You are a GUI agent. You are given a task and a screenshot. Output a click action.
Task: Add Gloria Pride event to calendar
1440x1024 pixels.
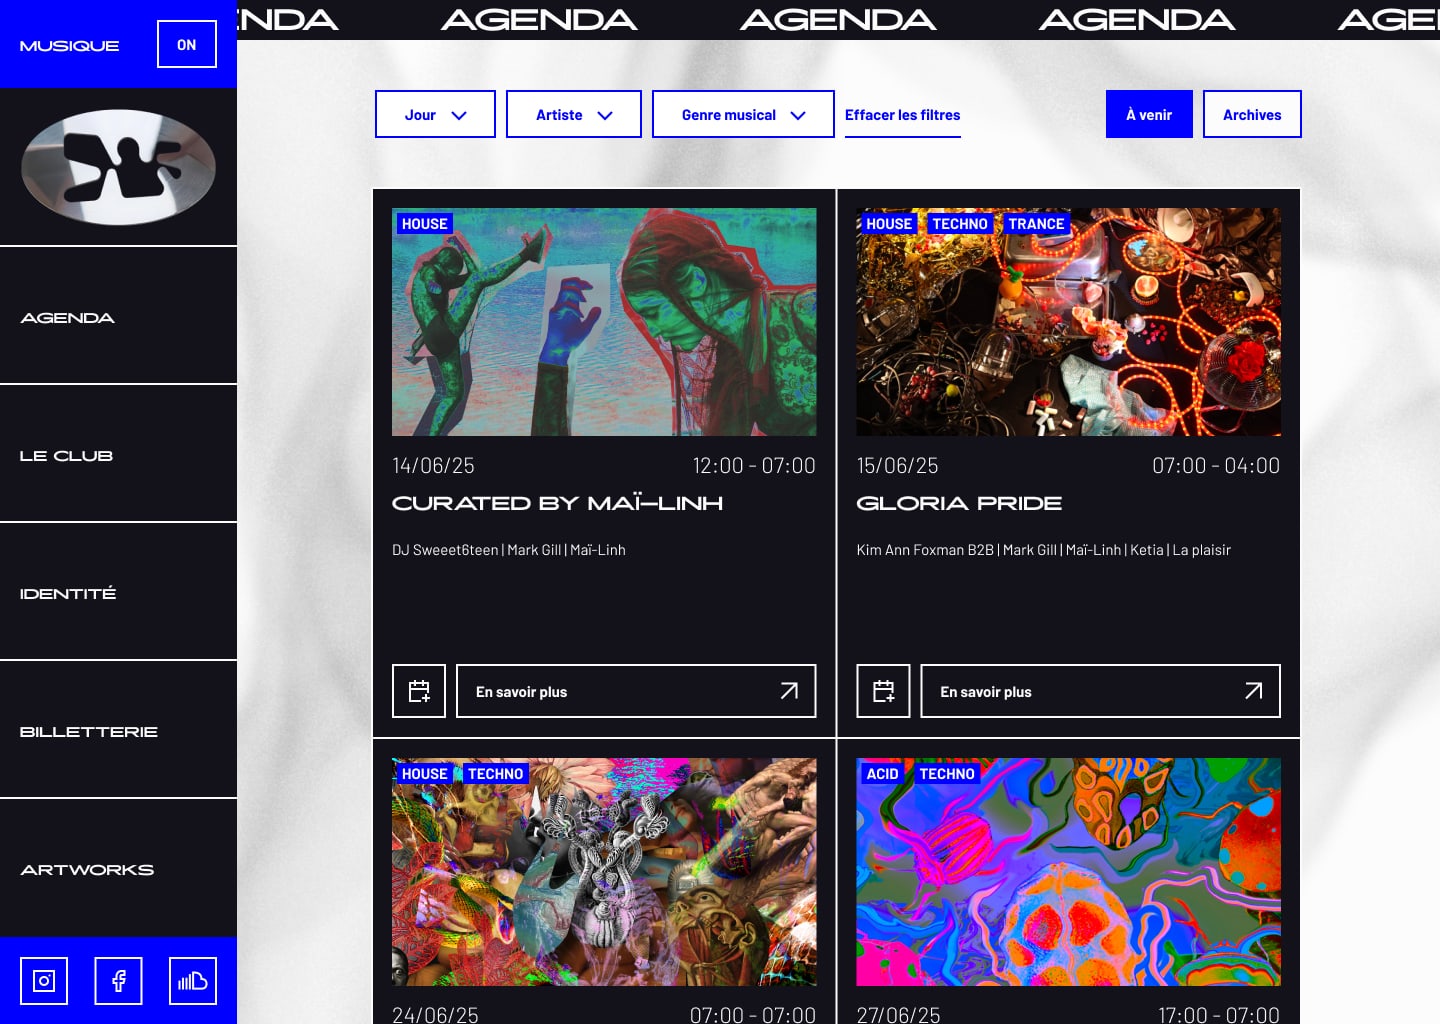click(883, 691)
